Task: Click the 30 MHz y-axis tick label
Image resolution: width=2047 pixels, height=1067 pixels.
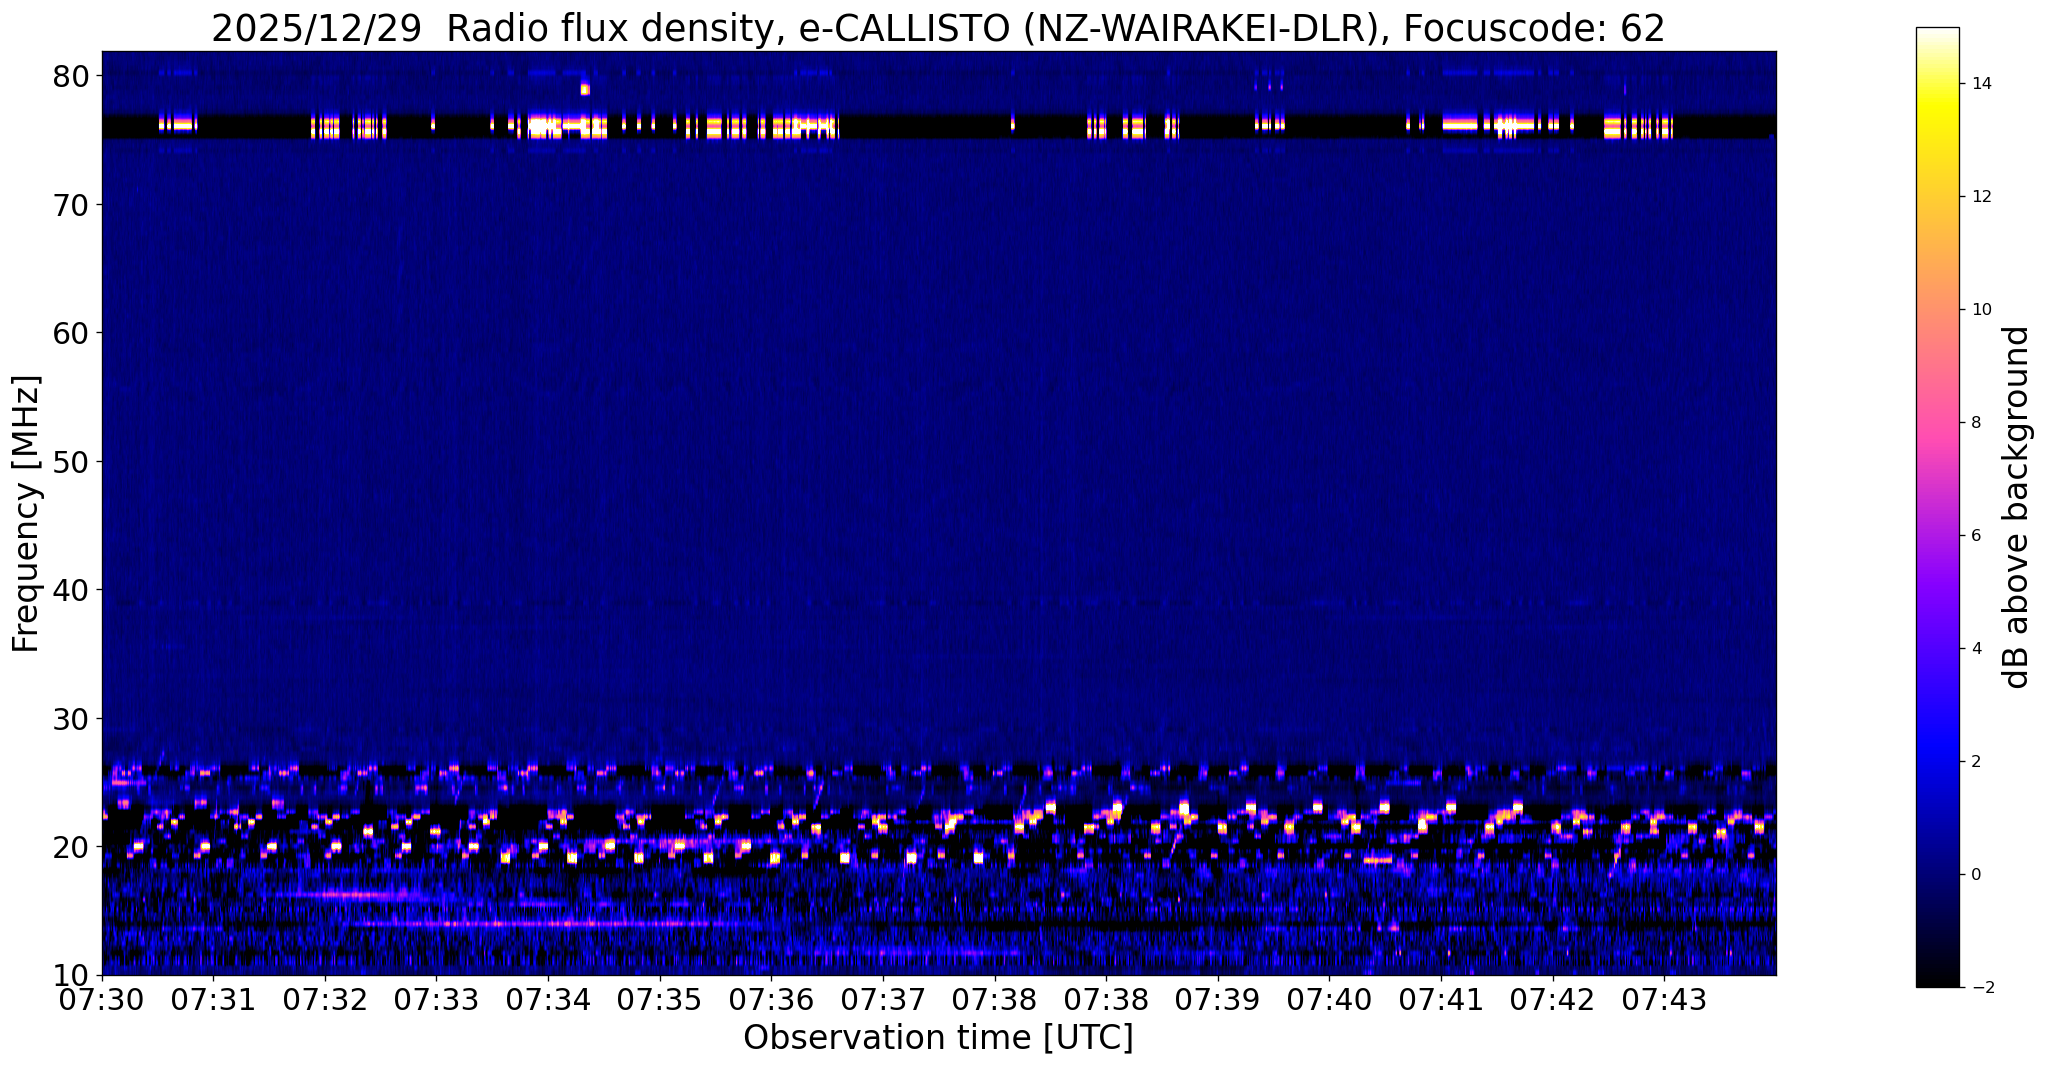Action: pyautogui.click(x=72, y=718)
